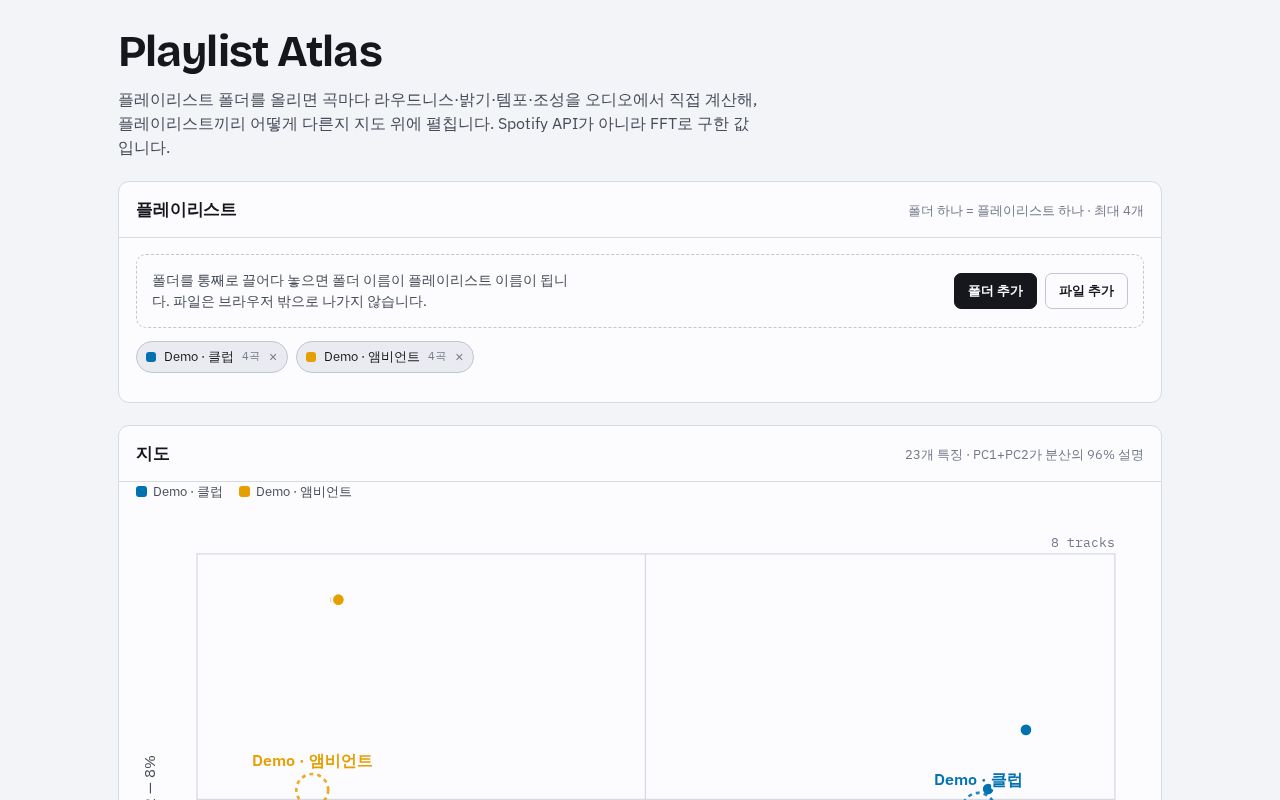Select the blue dot above the 클럽 map label
The width and height of the screenshot is (1280, 800).
click(x=1026, y=730)
